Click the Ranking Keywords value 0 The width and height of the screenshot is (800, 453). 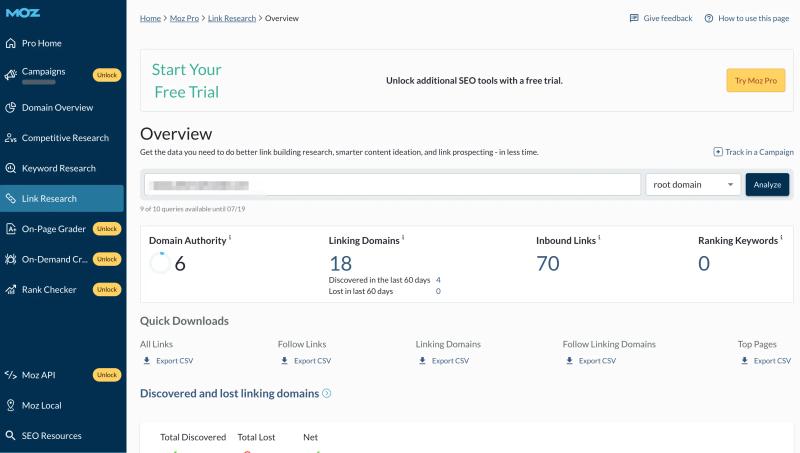[x=704, y=264]
